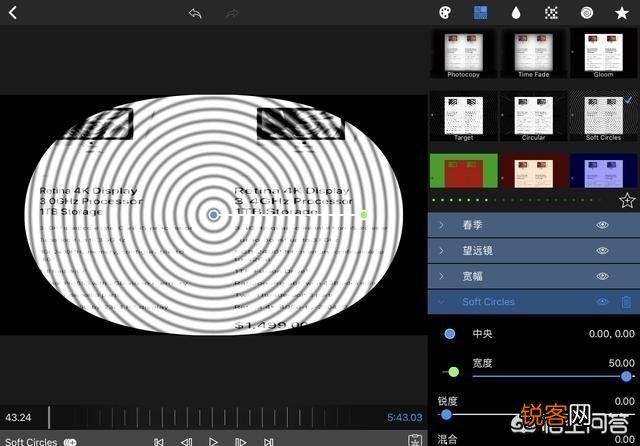Click the 43.24 current time readout
Screen dimensions: 640x446
18,417
